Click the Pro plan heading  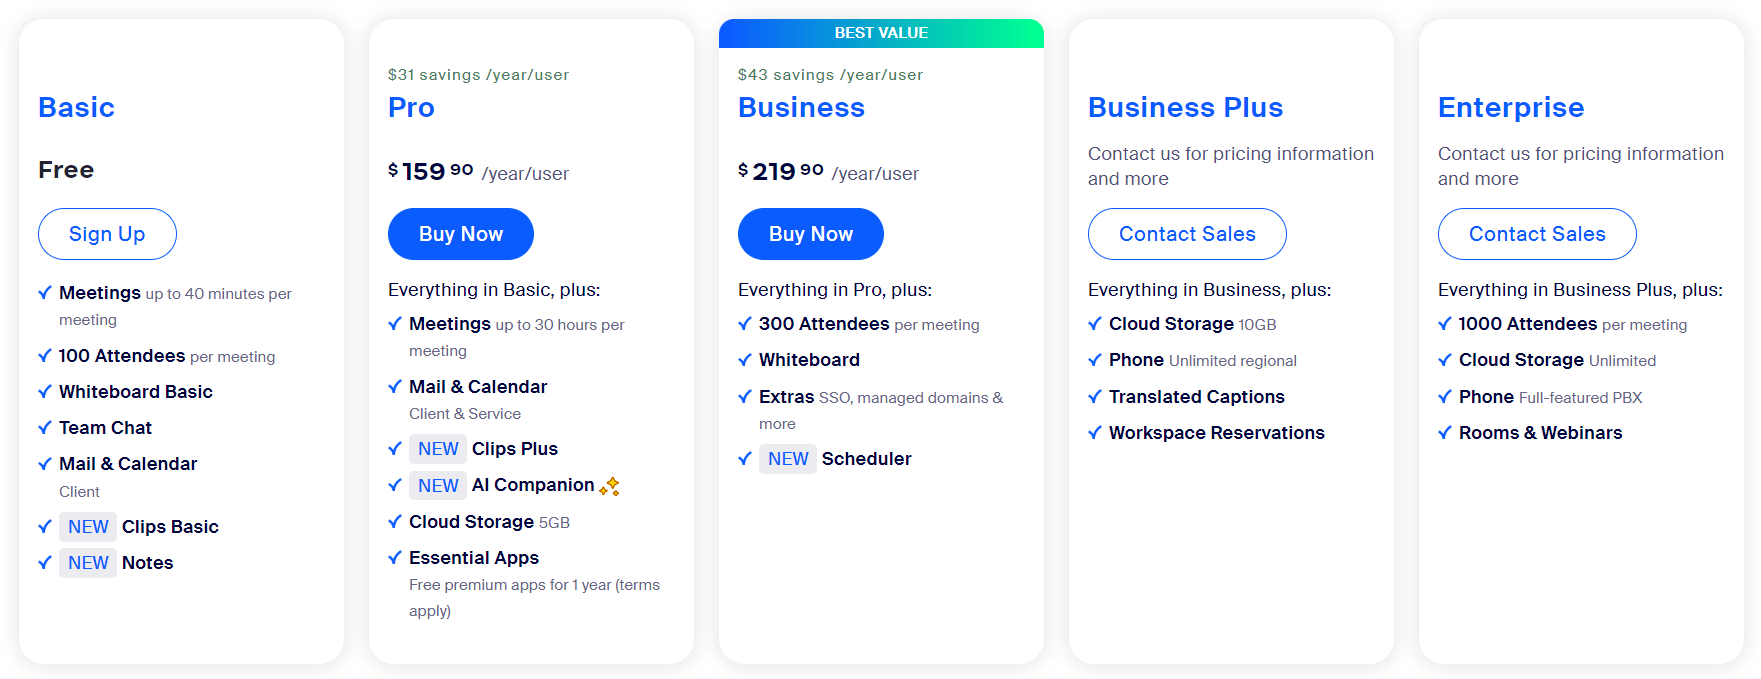coord(411,107)
